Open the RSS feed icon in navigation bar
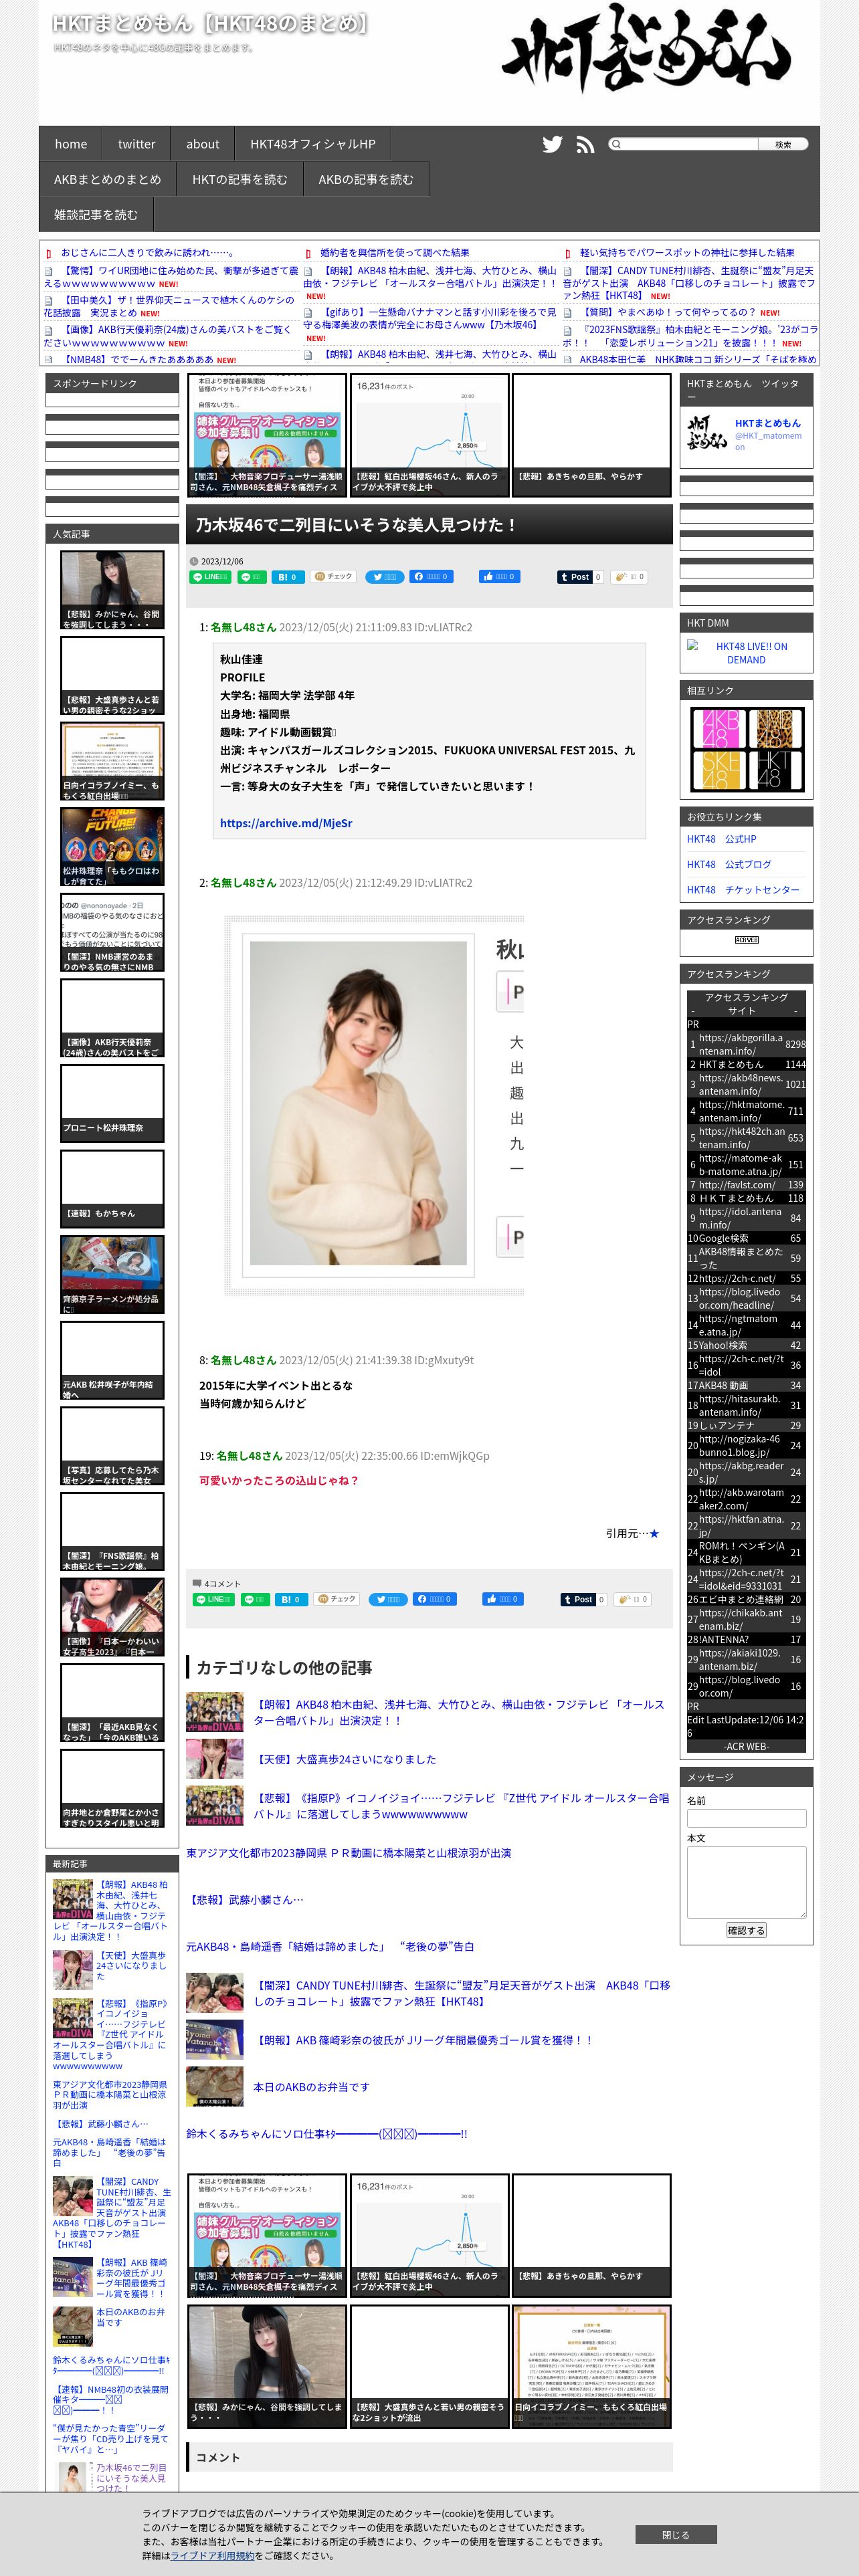This screenshot has width=859, height=2576. click(x=586, y=144)
